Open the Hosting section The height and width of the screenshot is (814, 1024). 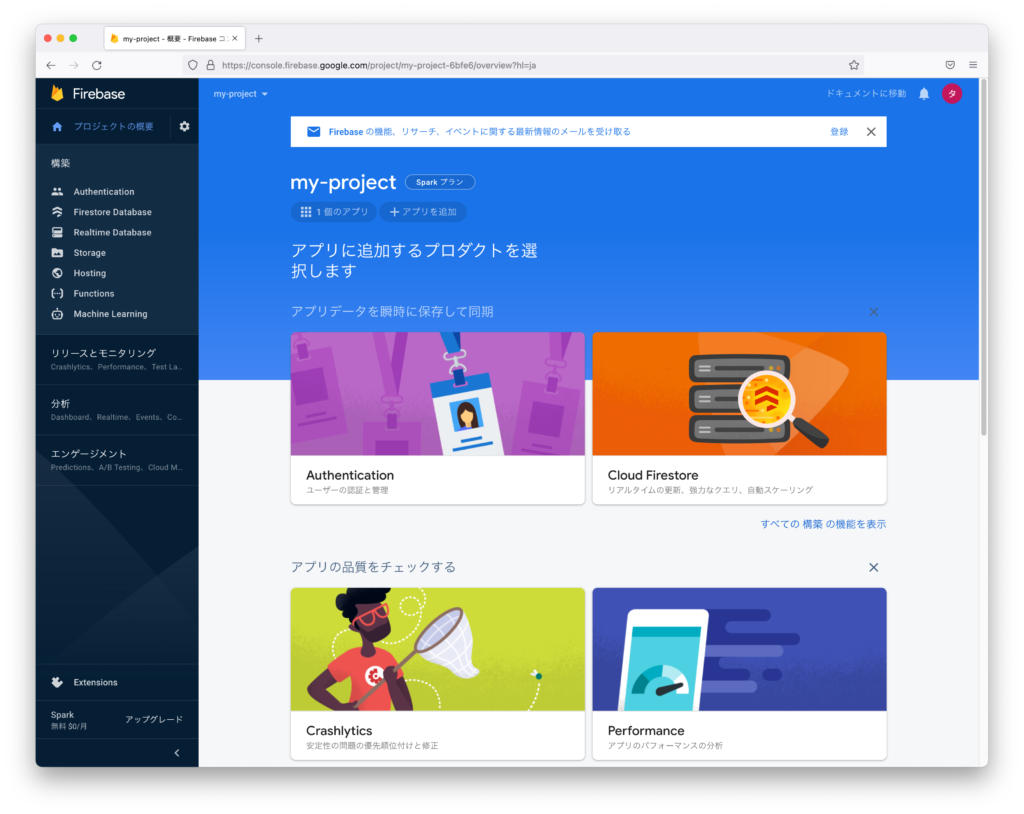click(88, 272)
